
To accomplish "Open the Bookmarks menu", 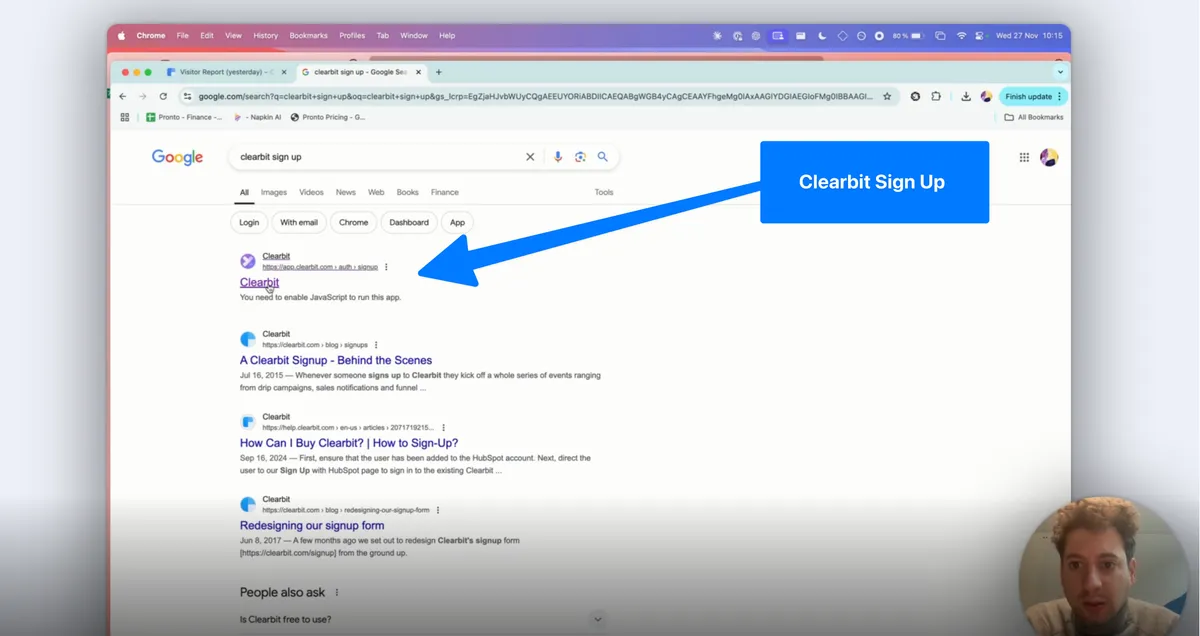I will click(308, 35).
